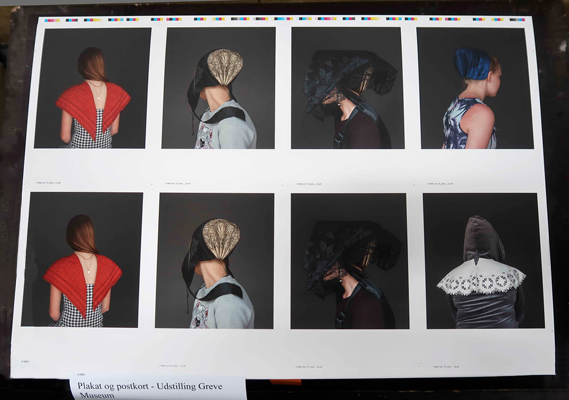Click the small print beneath the grey hood photo
The image size is (569, 400).
point(446,367)
